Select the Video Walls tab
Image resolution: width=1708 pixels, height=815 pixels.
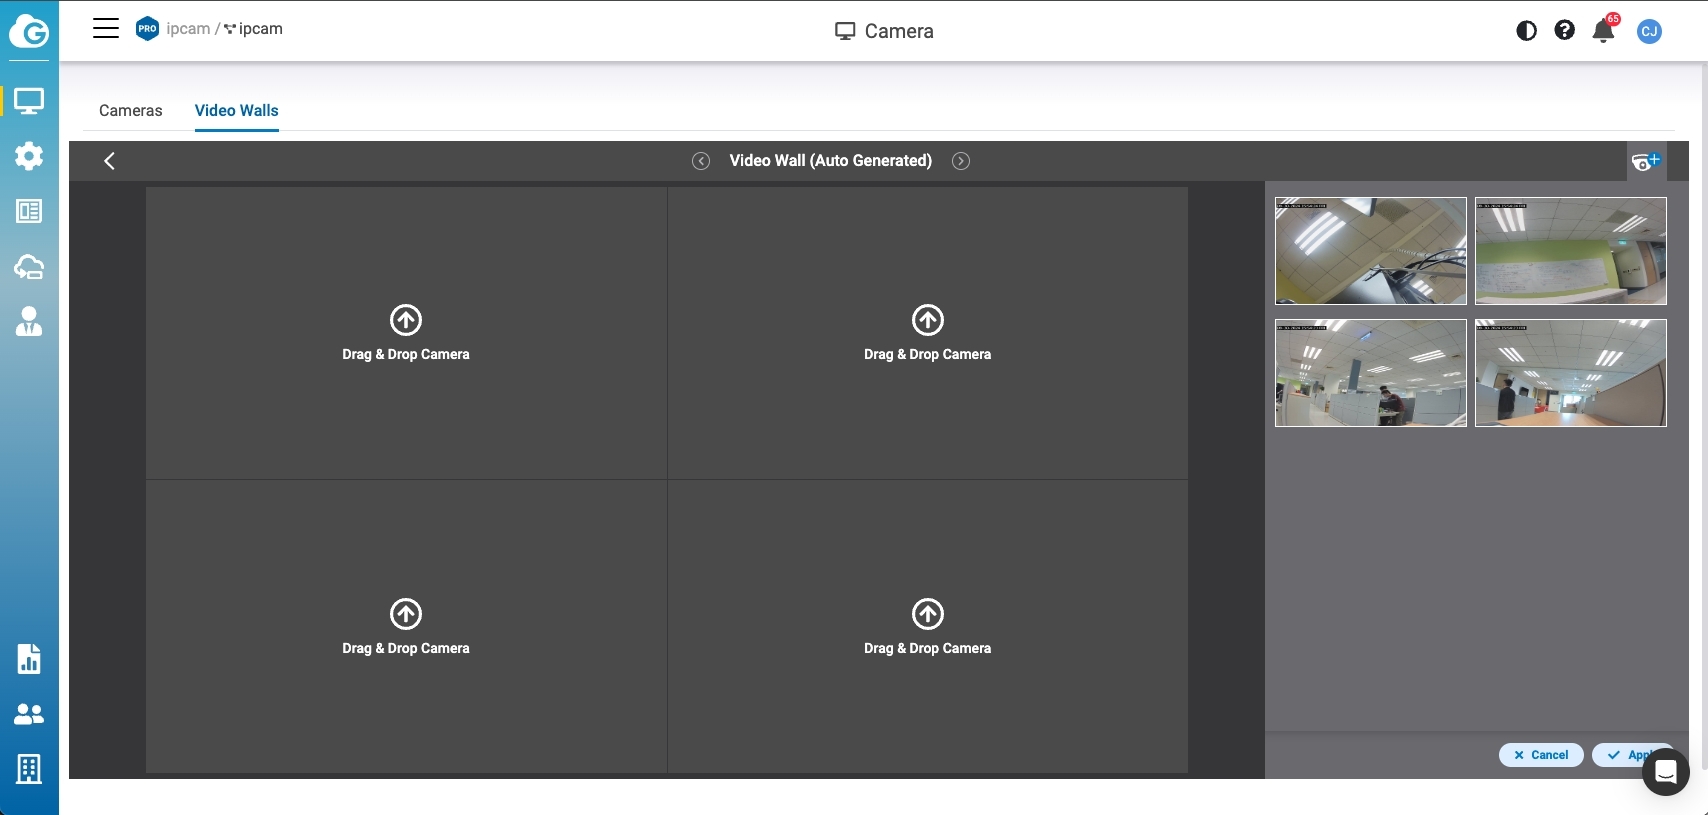236,111
